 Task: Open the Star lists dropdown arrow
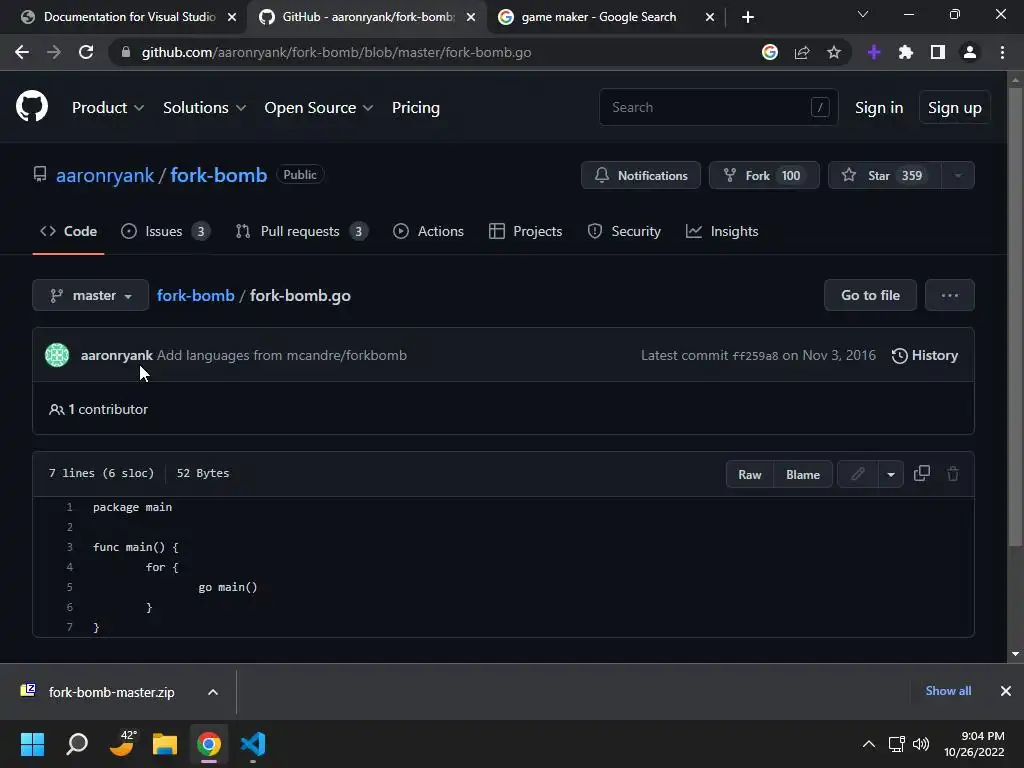coord(958,175)
